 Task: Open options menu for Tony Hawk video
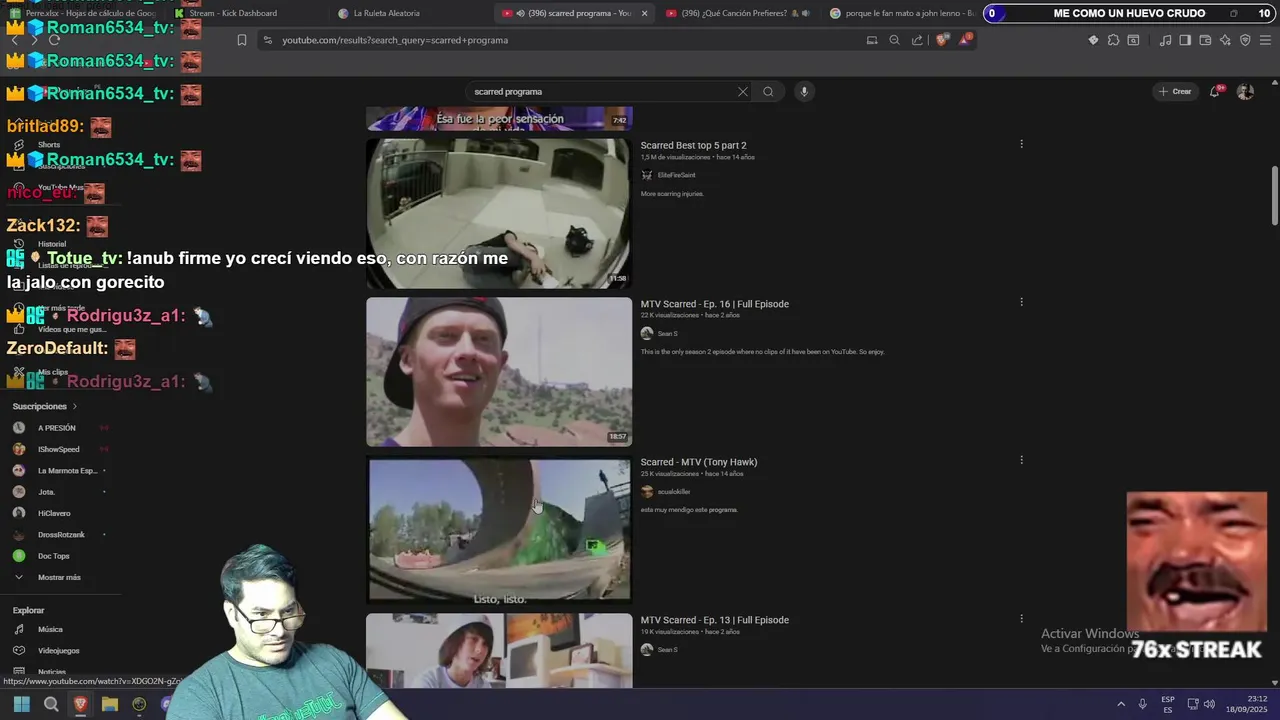coord(1021,460)
